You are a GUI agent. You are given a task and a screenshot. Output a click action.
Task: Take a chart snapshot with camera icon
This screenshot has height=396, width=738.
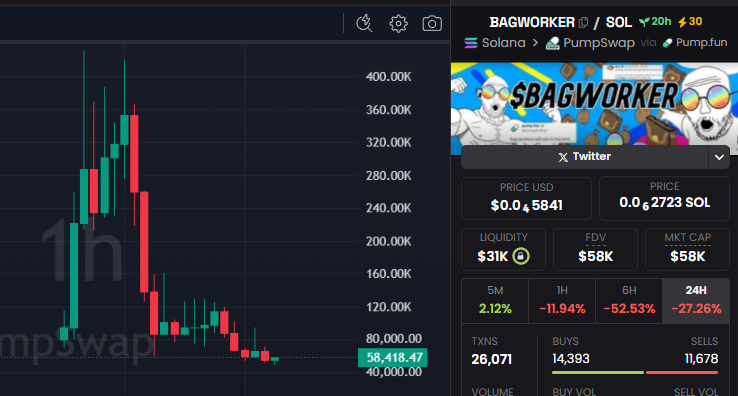[432, 24]
